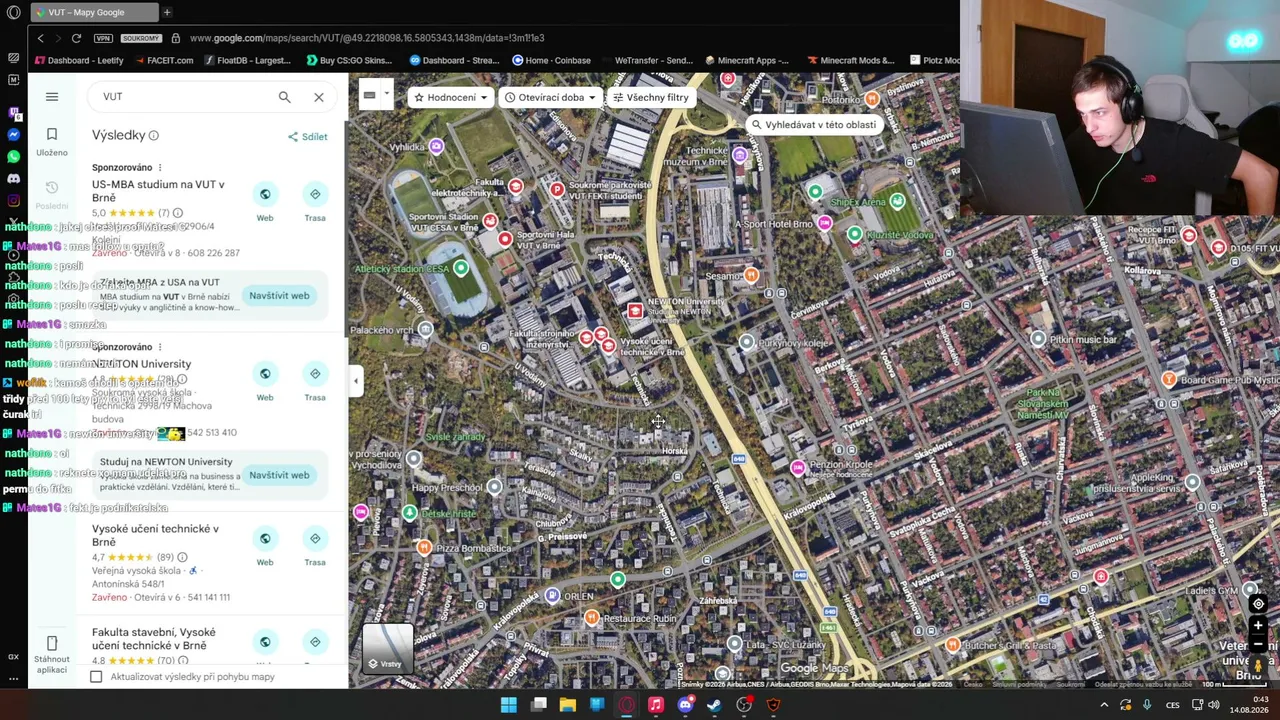The width and height of the screenshot is (1280, 720).
Task: Toggle Aktualizovat výsledky při pohybu mapy checkbox
Action: [x=96, y=677]
